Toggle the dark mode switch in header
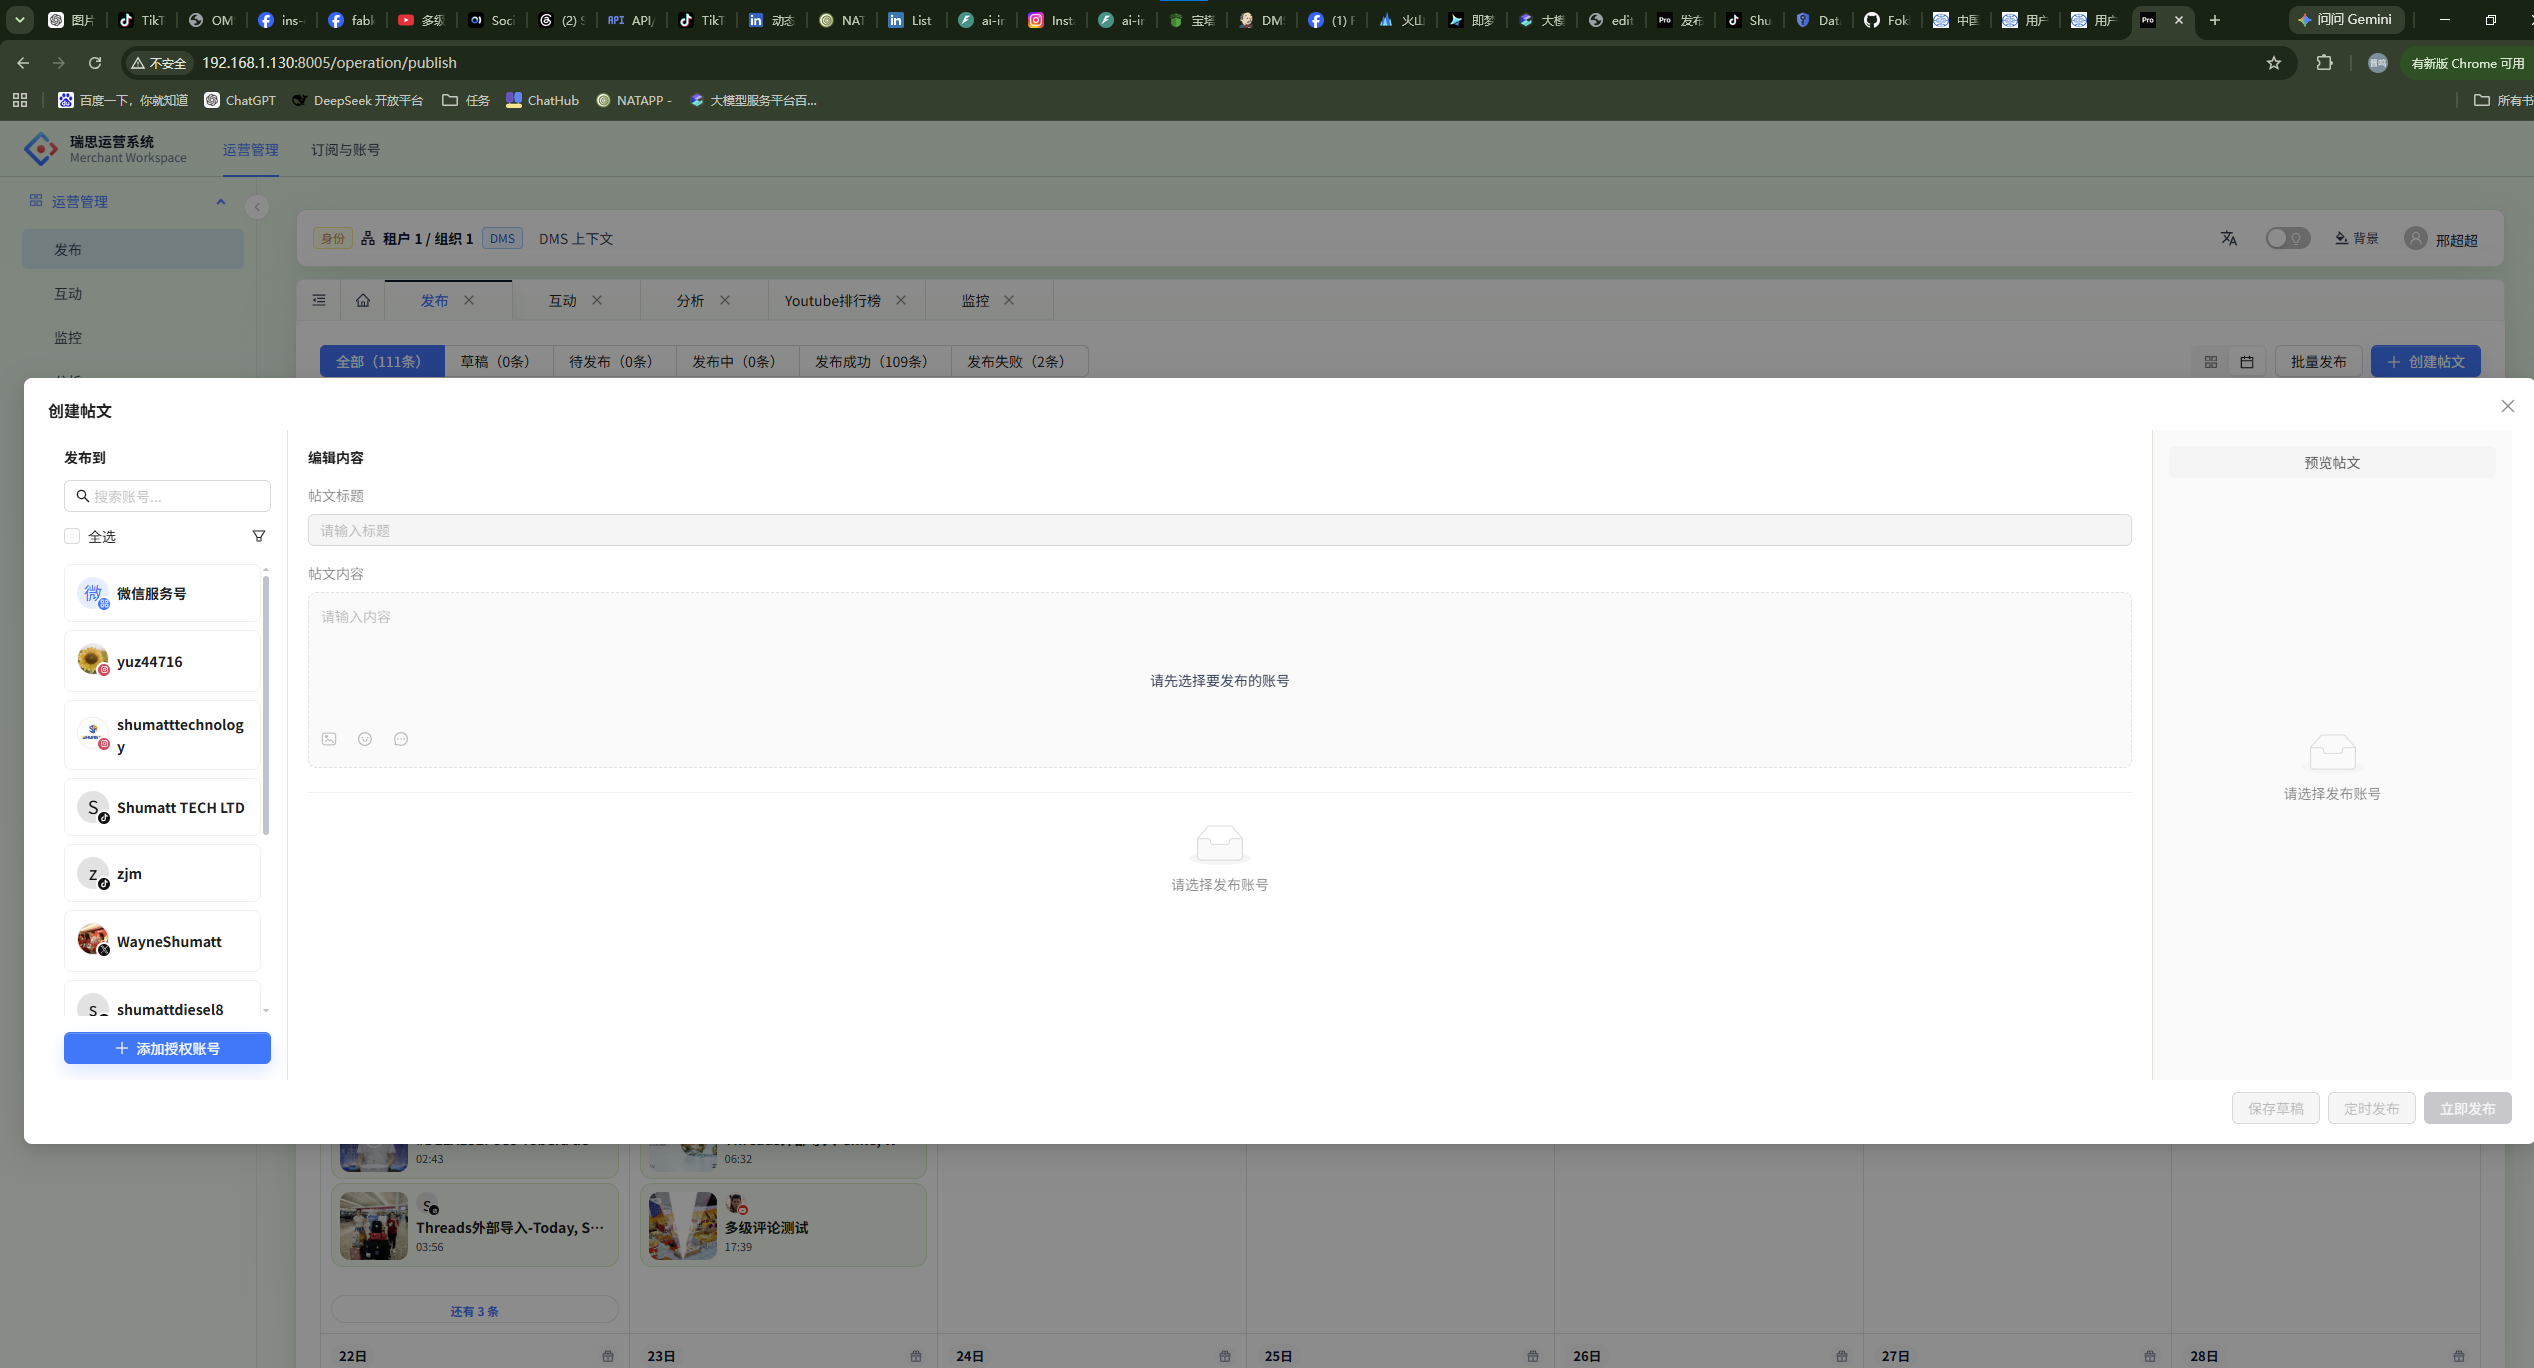The image size is (2534, 1368). click(x=2287, y=238)
